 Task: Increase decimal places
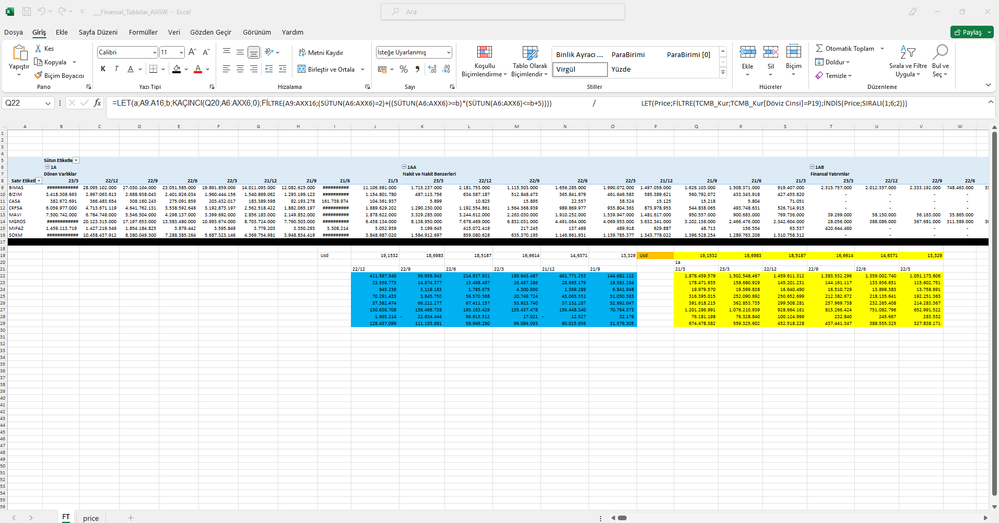433,69
